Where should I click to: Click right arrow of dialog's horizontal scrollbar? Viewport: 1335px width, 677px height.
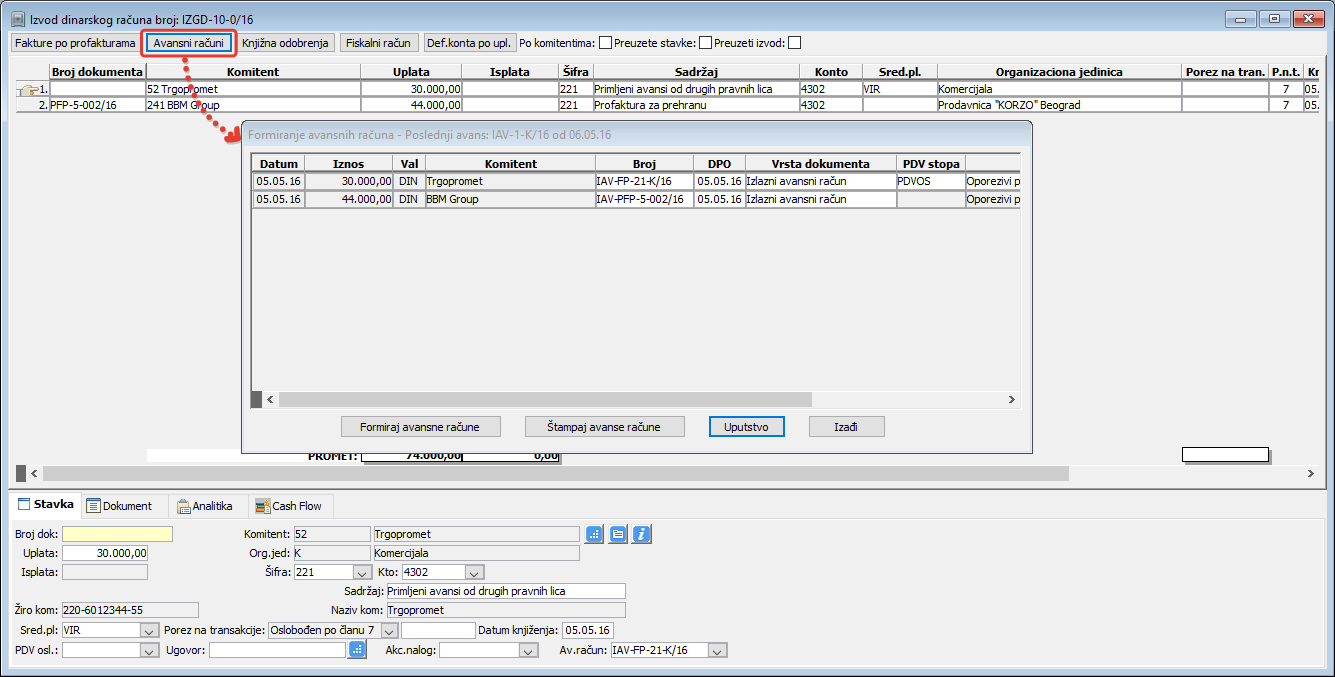[x=1012, y=399]
